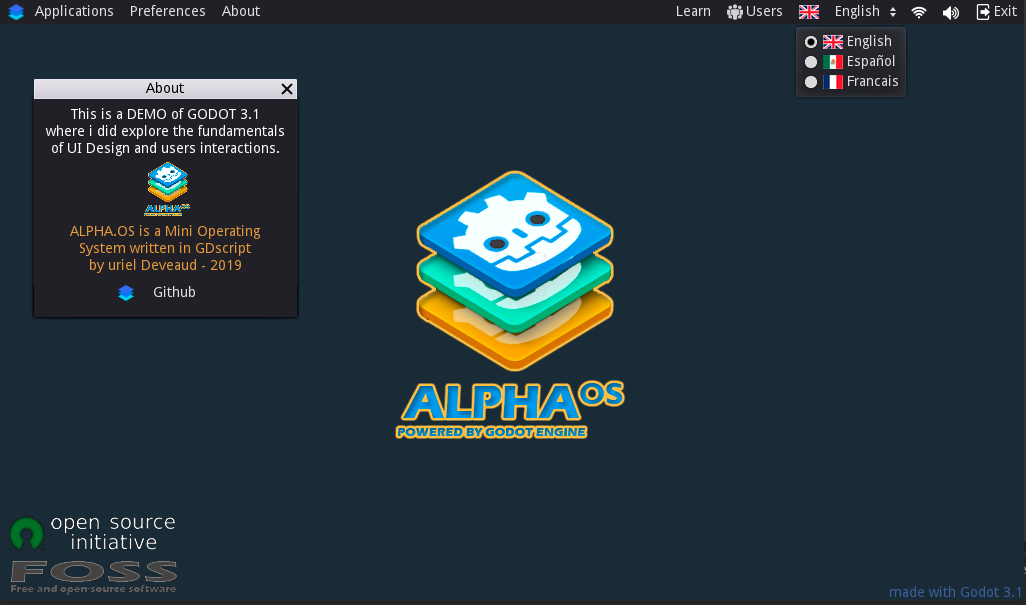Choose the Español text option
Image resolution: width=1026 pixels, height=605 pixels.
click(x=871, y=61)
